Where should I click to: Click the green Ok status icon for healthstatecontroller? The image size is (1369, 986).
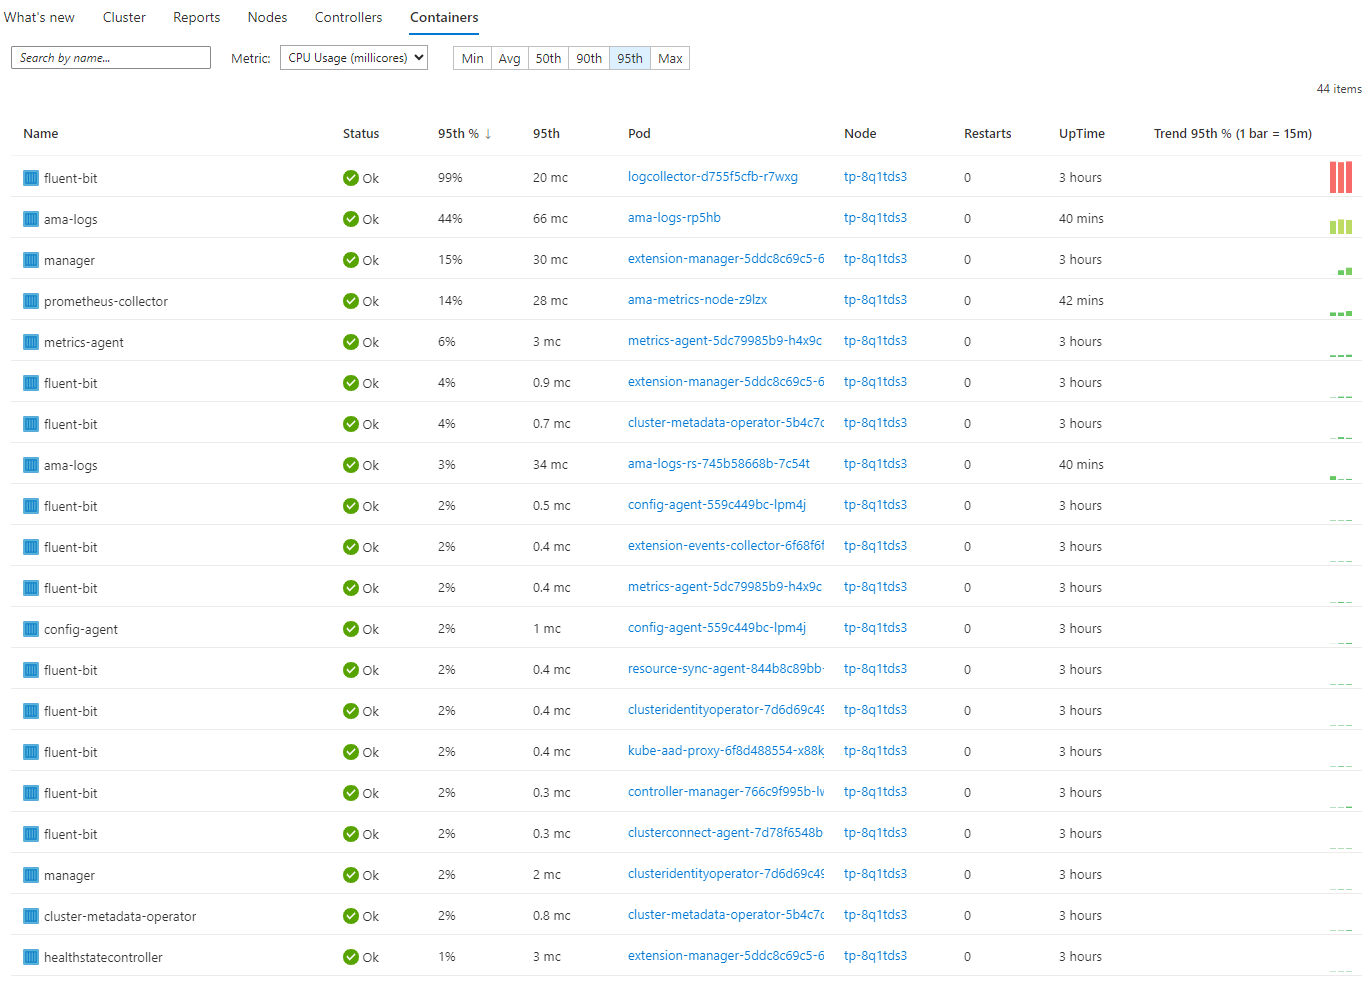click(x=351, y=957)
